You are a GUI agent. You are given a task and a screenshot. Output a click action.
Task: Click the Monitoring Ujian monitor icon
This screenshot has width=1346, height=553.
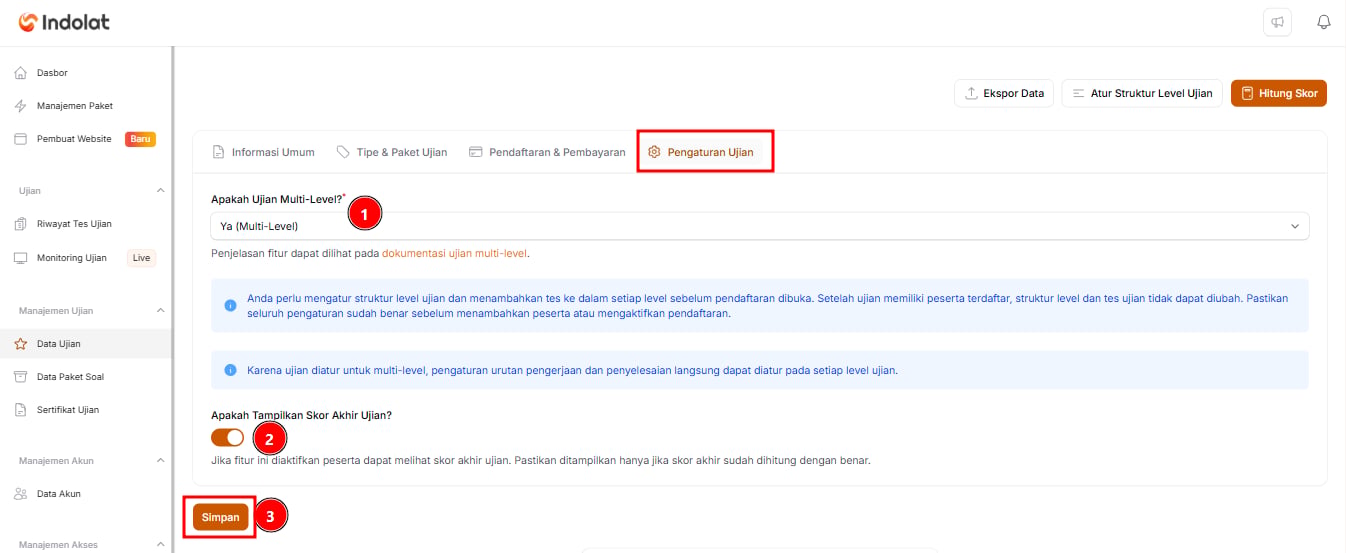click(20, 258)
